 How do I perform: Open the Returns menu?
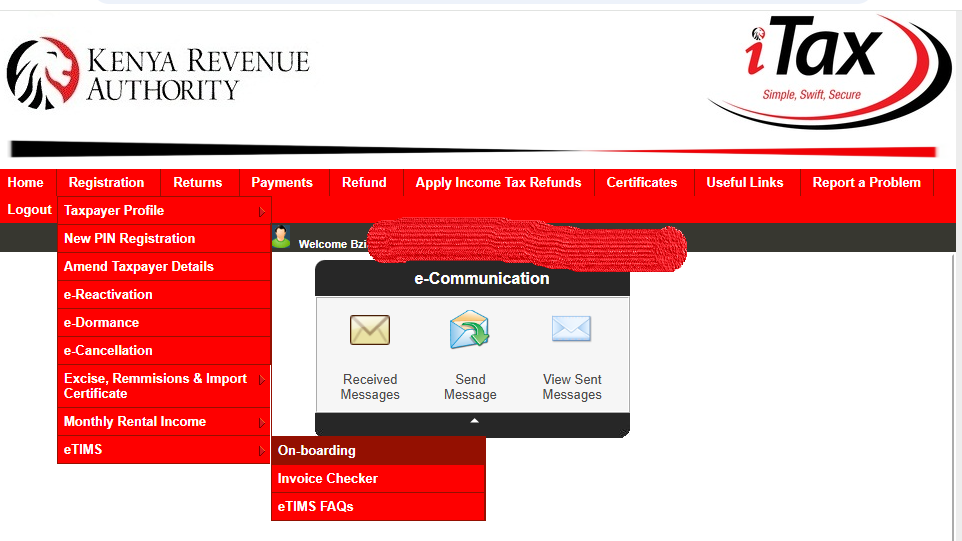[198, 183]
